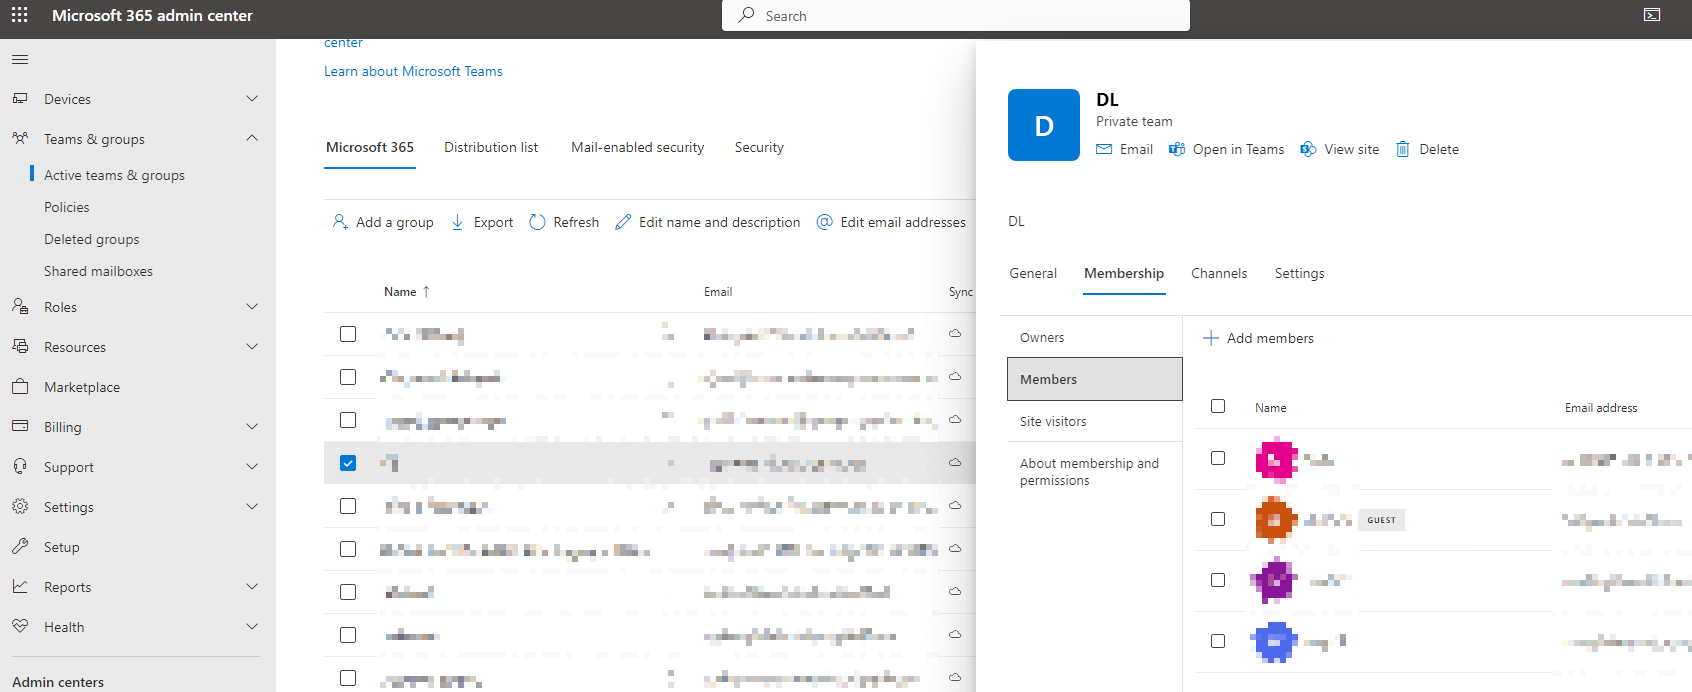Click the Billing card icon
Viewport: 1692px width, 692px height.
pyautogui.click(x=20, y=426)
